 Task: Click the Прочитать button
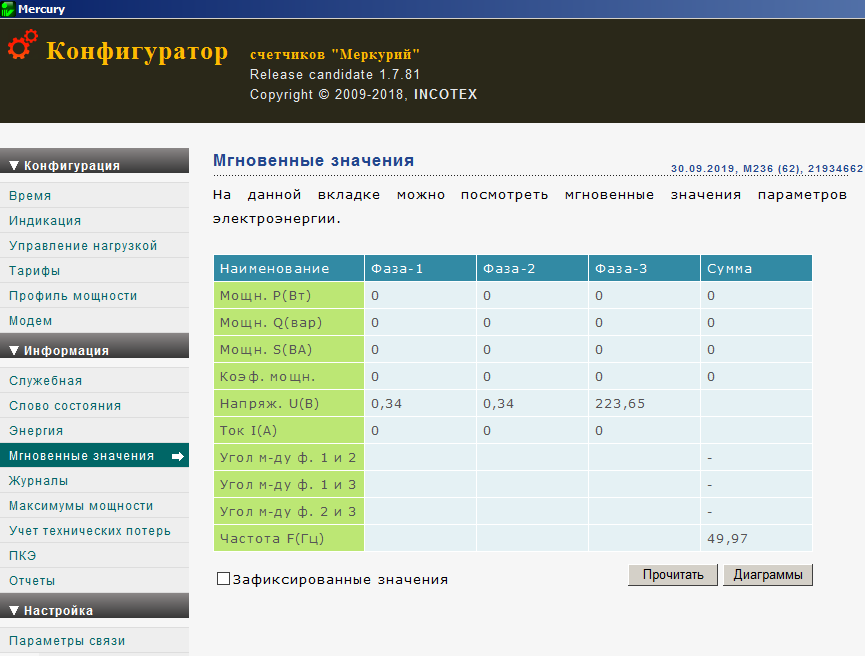(672, 575)
